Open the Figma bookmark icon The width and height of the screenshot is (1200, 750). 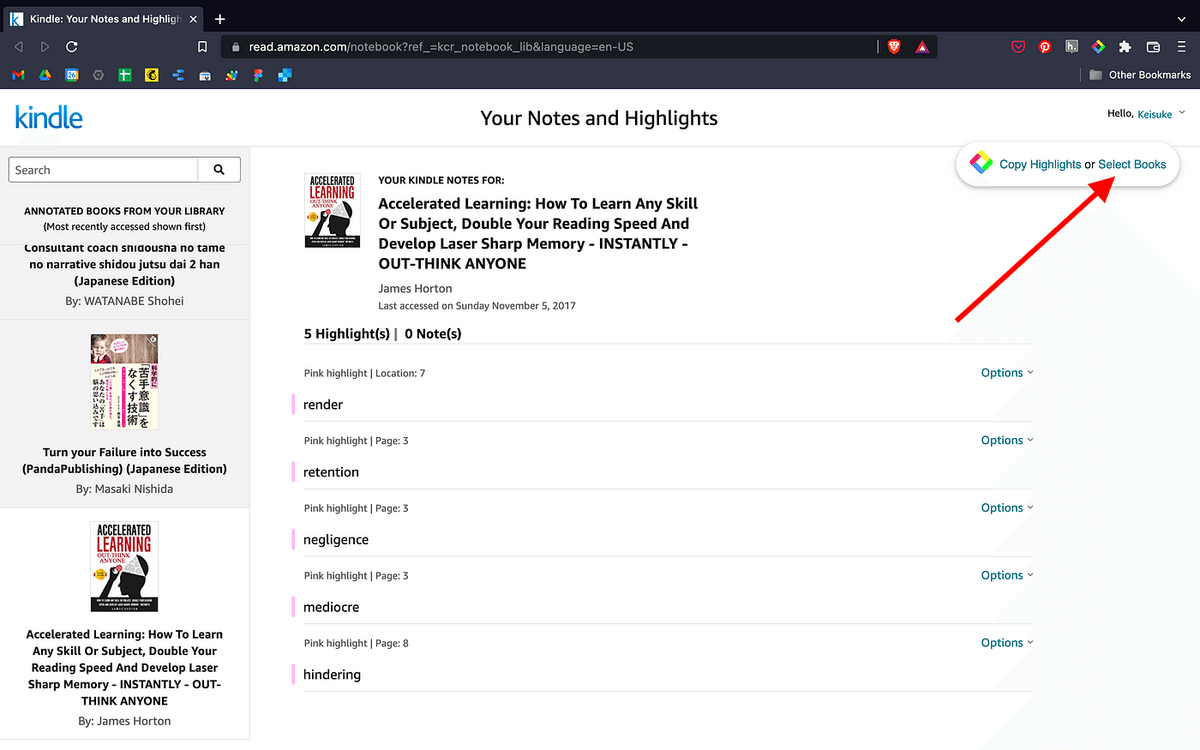[258, 75]
